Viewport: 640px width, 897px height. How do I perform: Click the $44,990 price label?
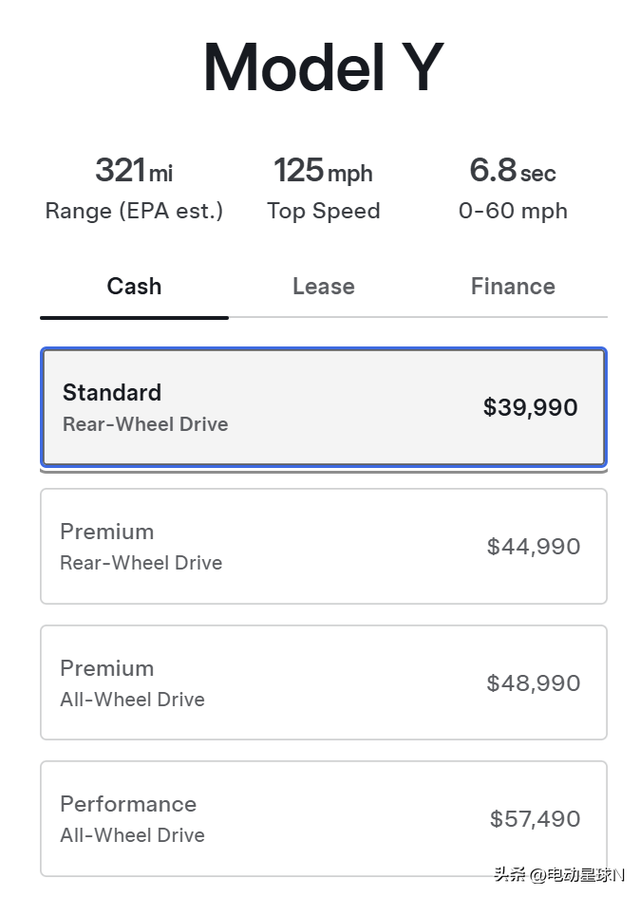533,546
